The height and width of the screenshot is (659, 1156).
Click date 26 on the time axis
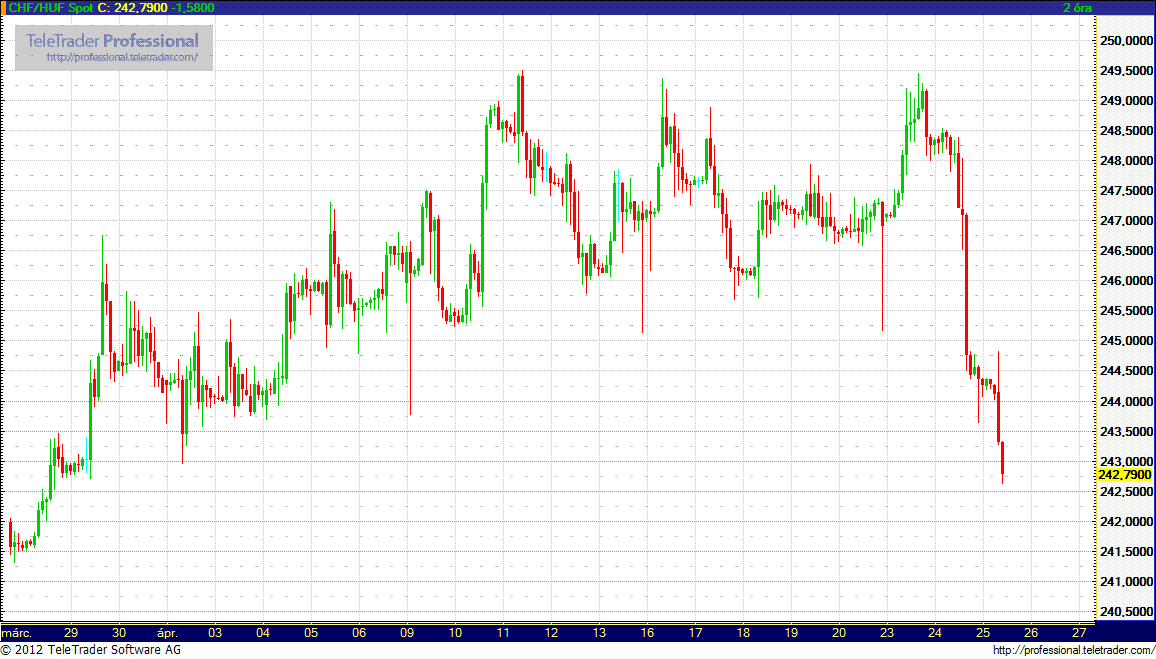pos(1031,633)
